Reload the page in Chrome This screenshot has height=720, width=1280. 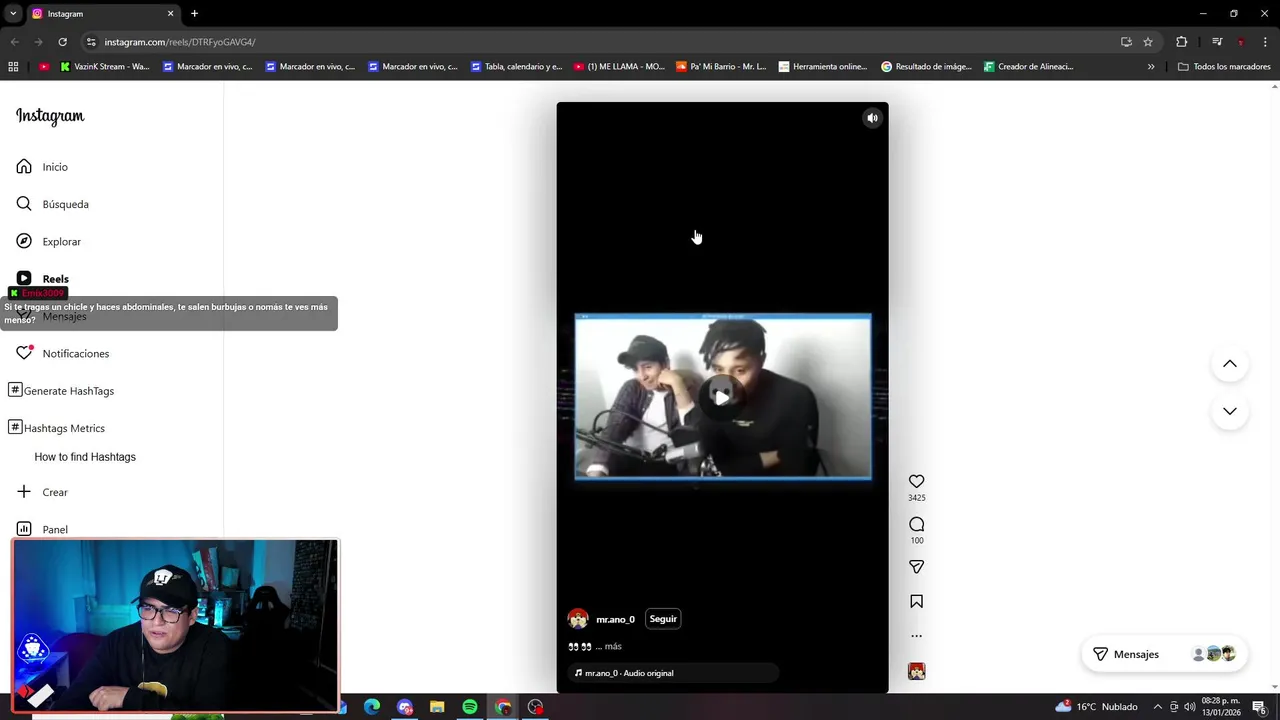(62, 42)
